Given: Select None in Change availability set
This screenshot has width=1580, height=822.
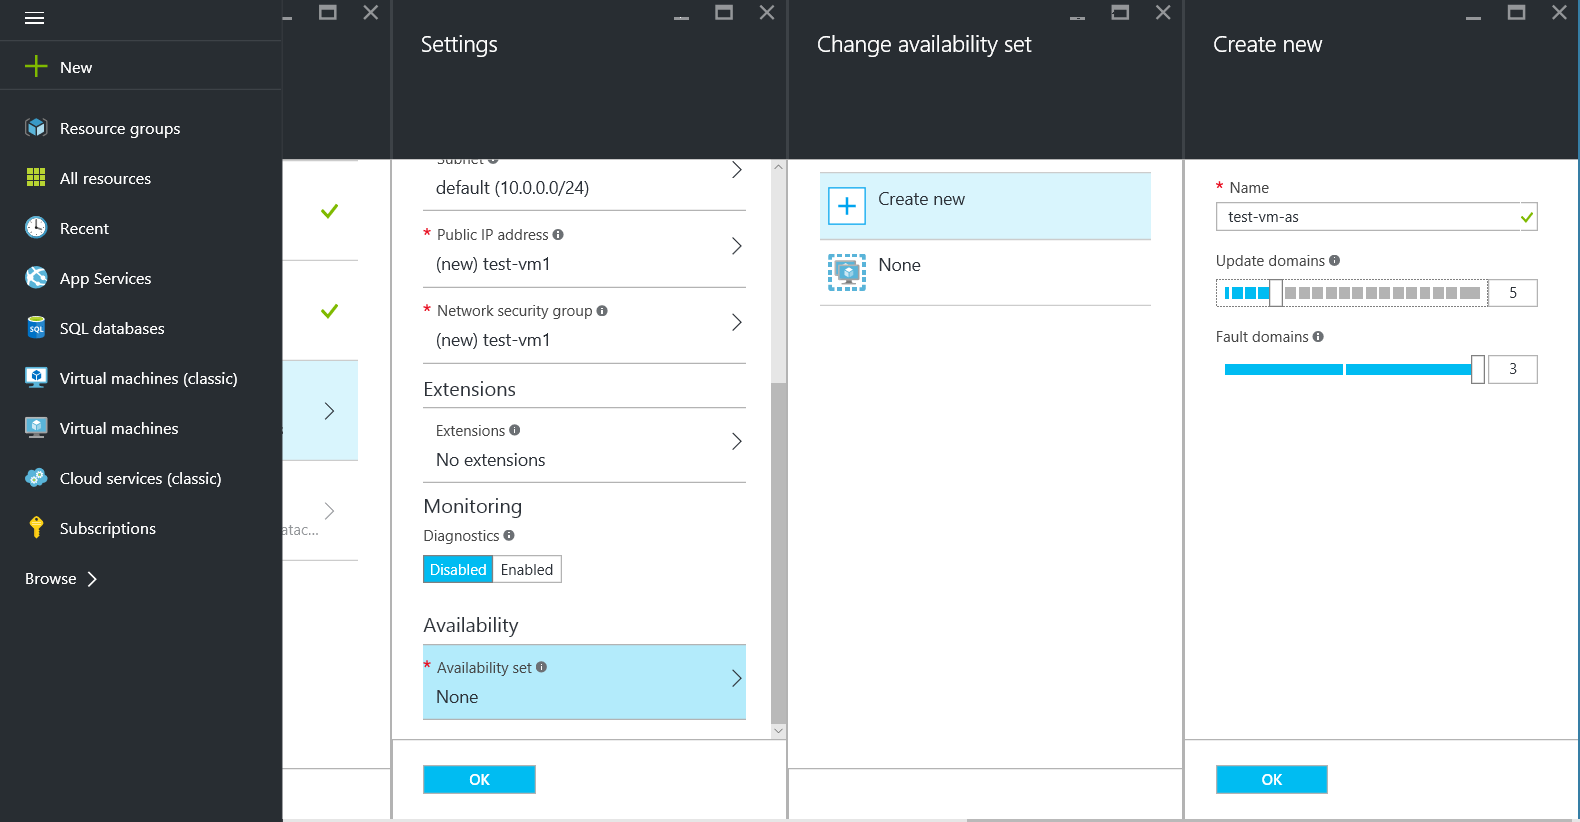Looking at the screenshot, I should coord(985,272).
